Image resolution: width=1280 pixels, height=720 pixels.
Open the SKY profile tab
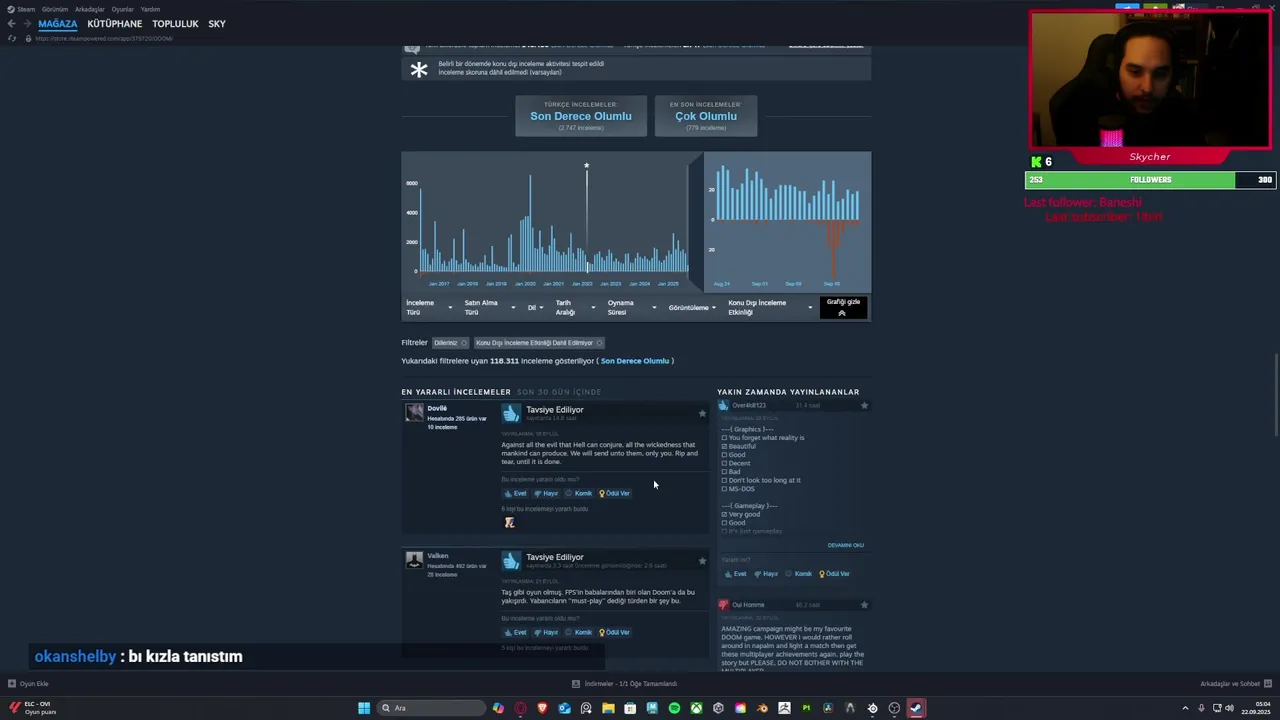217,24
